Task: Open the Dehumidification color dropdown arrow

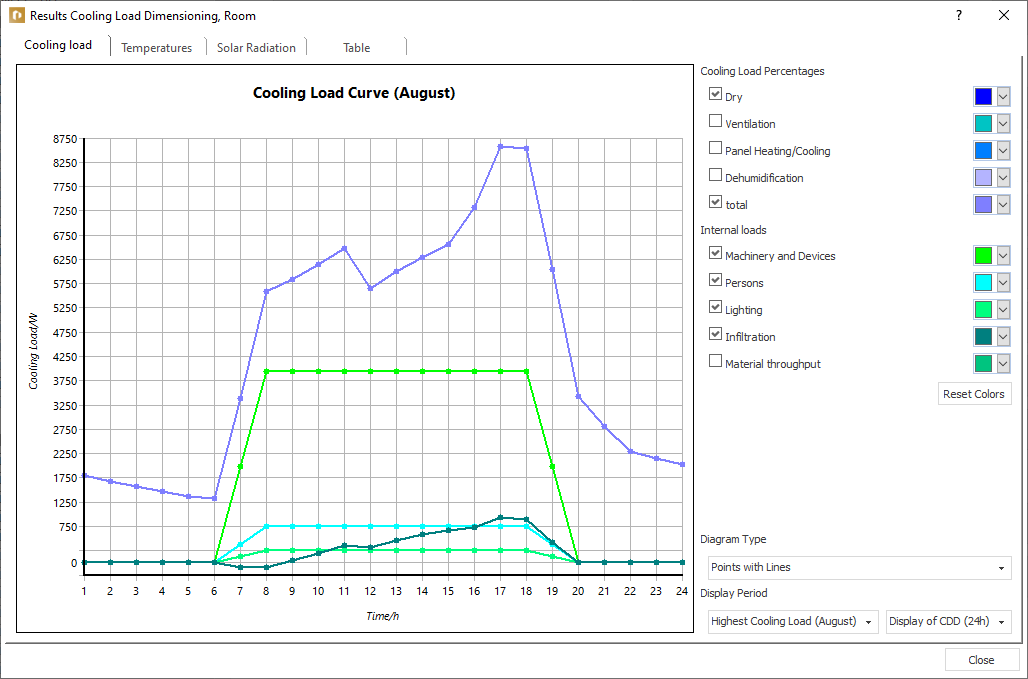Action: coord(1002,178)
